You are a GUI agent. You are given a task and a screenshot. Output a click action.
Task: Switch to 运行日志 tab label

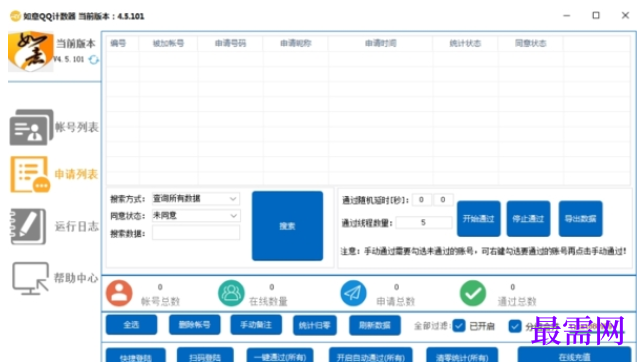tap(77, 226)
